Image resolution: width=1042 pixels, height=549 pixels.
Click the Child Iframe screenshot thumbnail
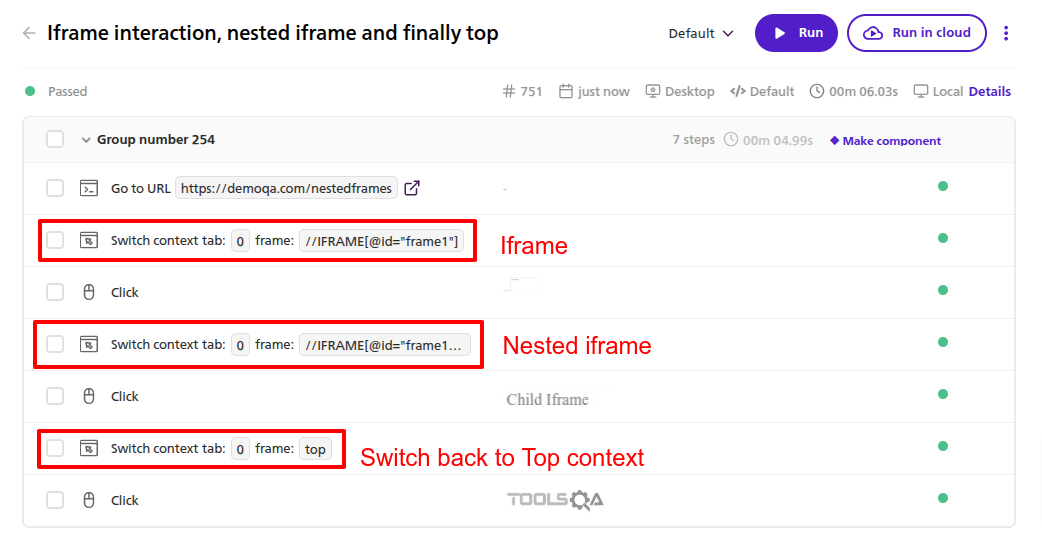pos(547,399)
